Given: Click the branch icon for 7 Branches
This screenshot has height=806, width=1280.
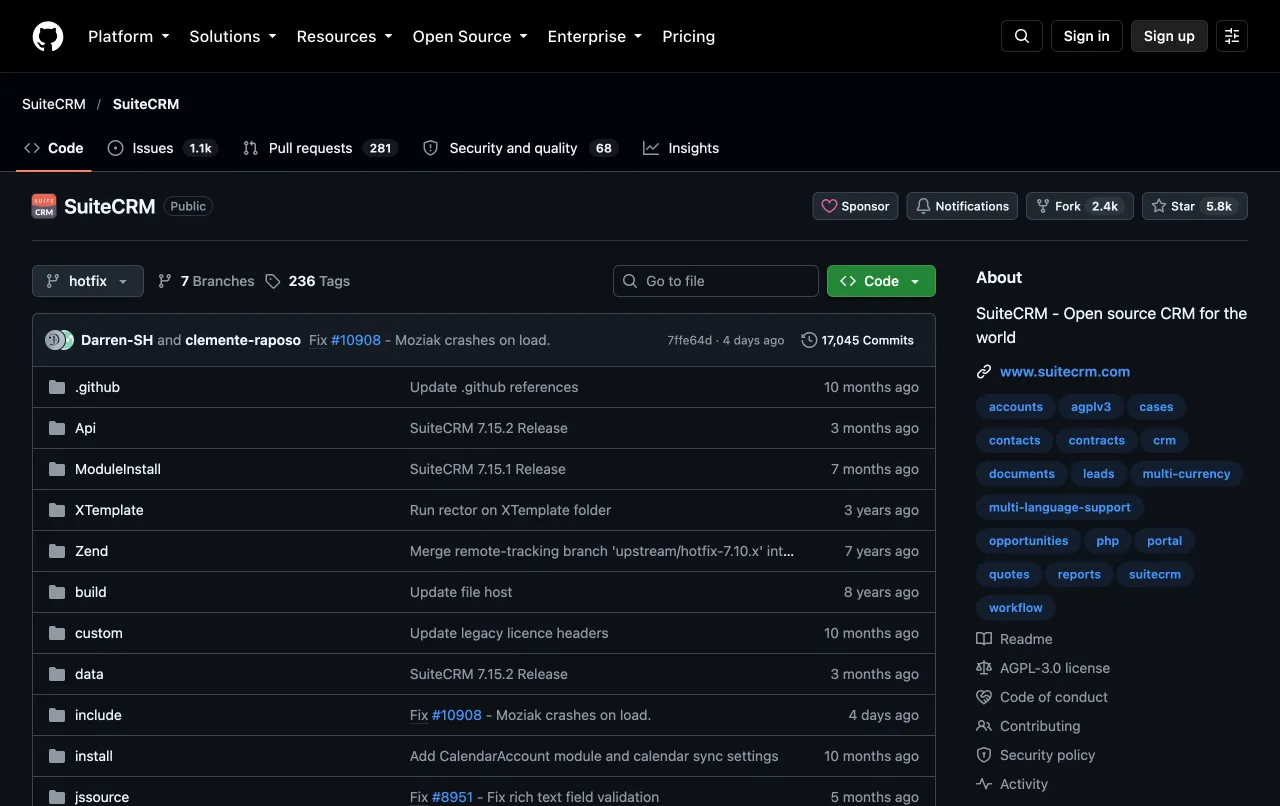Looking at the screenshot, I should click(x=165, y=281).
